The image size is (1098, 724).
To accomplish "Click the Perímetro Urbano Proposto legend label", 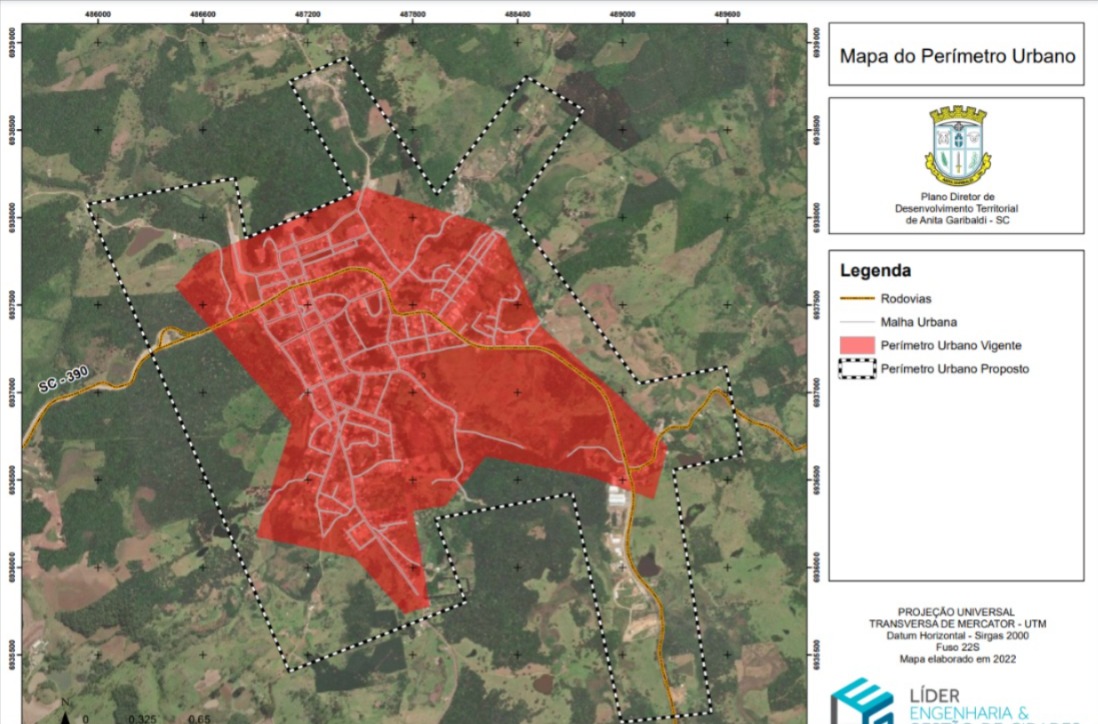I will 954,369.
